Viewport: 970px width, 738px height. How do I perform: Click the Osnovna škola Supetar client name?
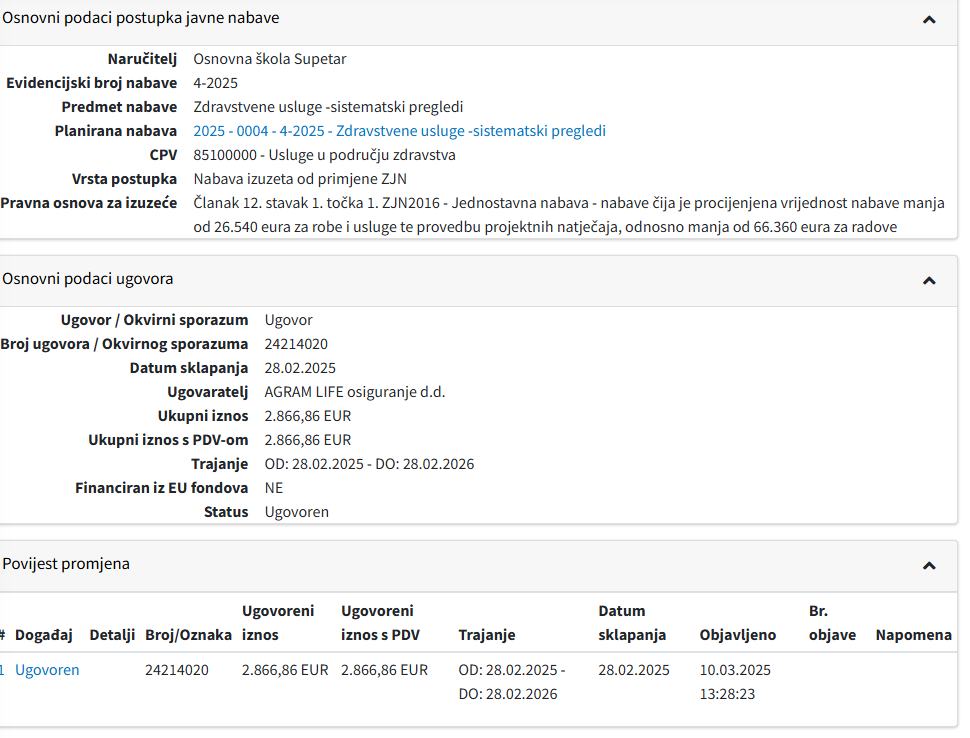point(269,59)
